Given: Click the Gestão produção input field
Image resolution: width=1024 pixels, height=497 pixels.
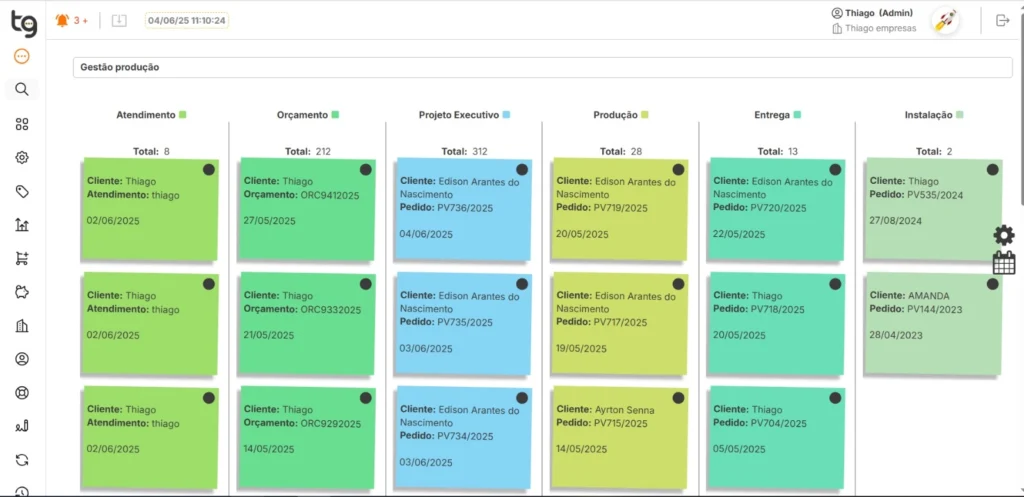Looking at the screenshot, I should pos(542,67).
